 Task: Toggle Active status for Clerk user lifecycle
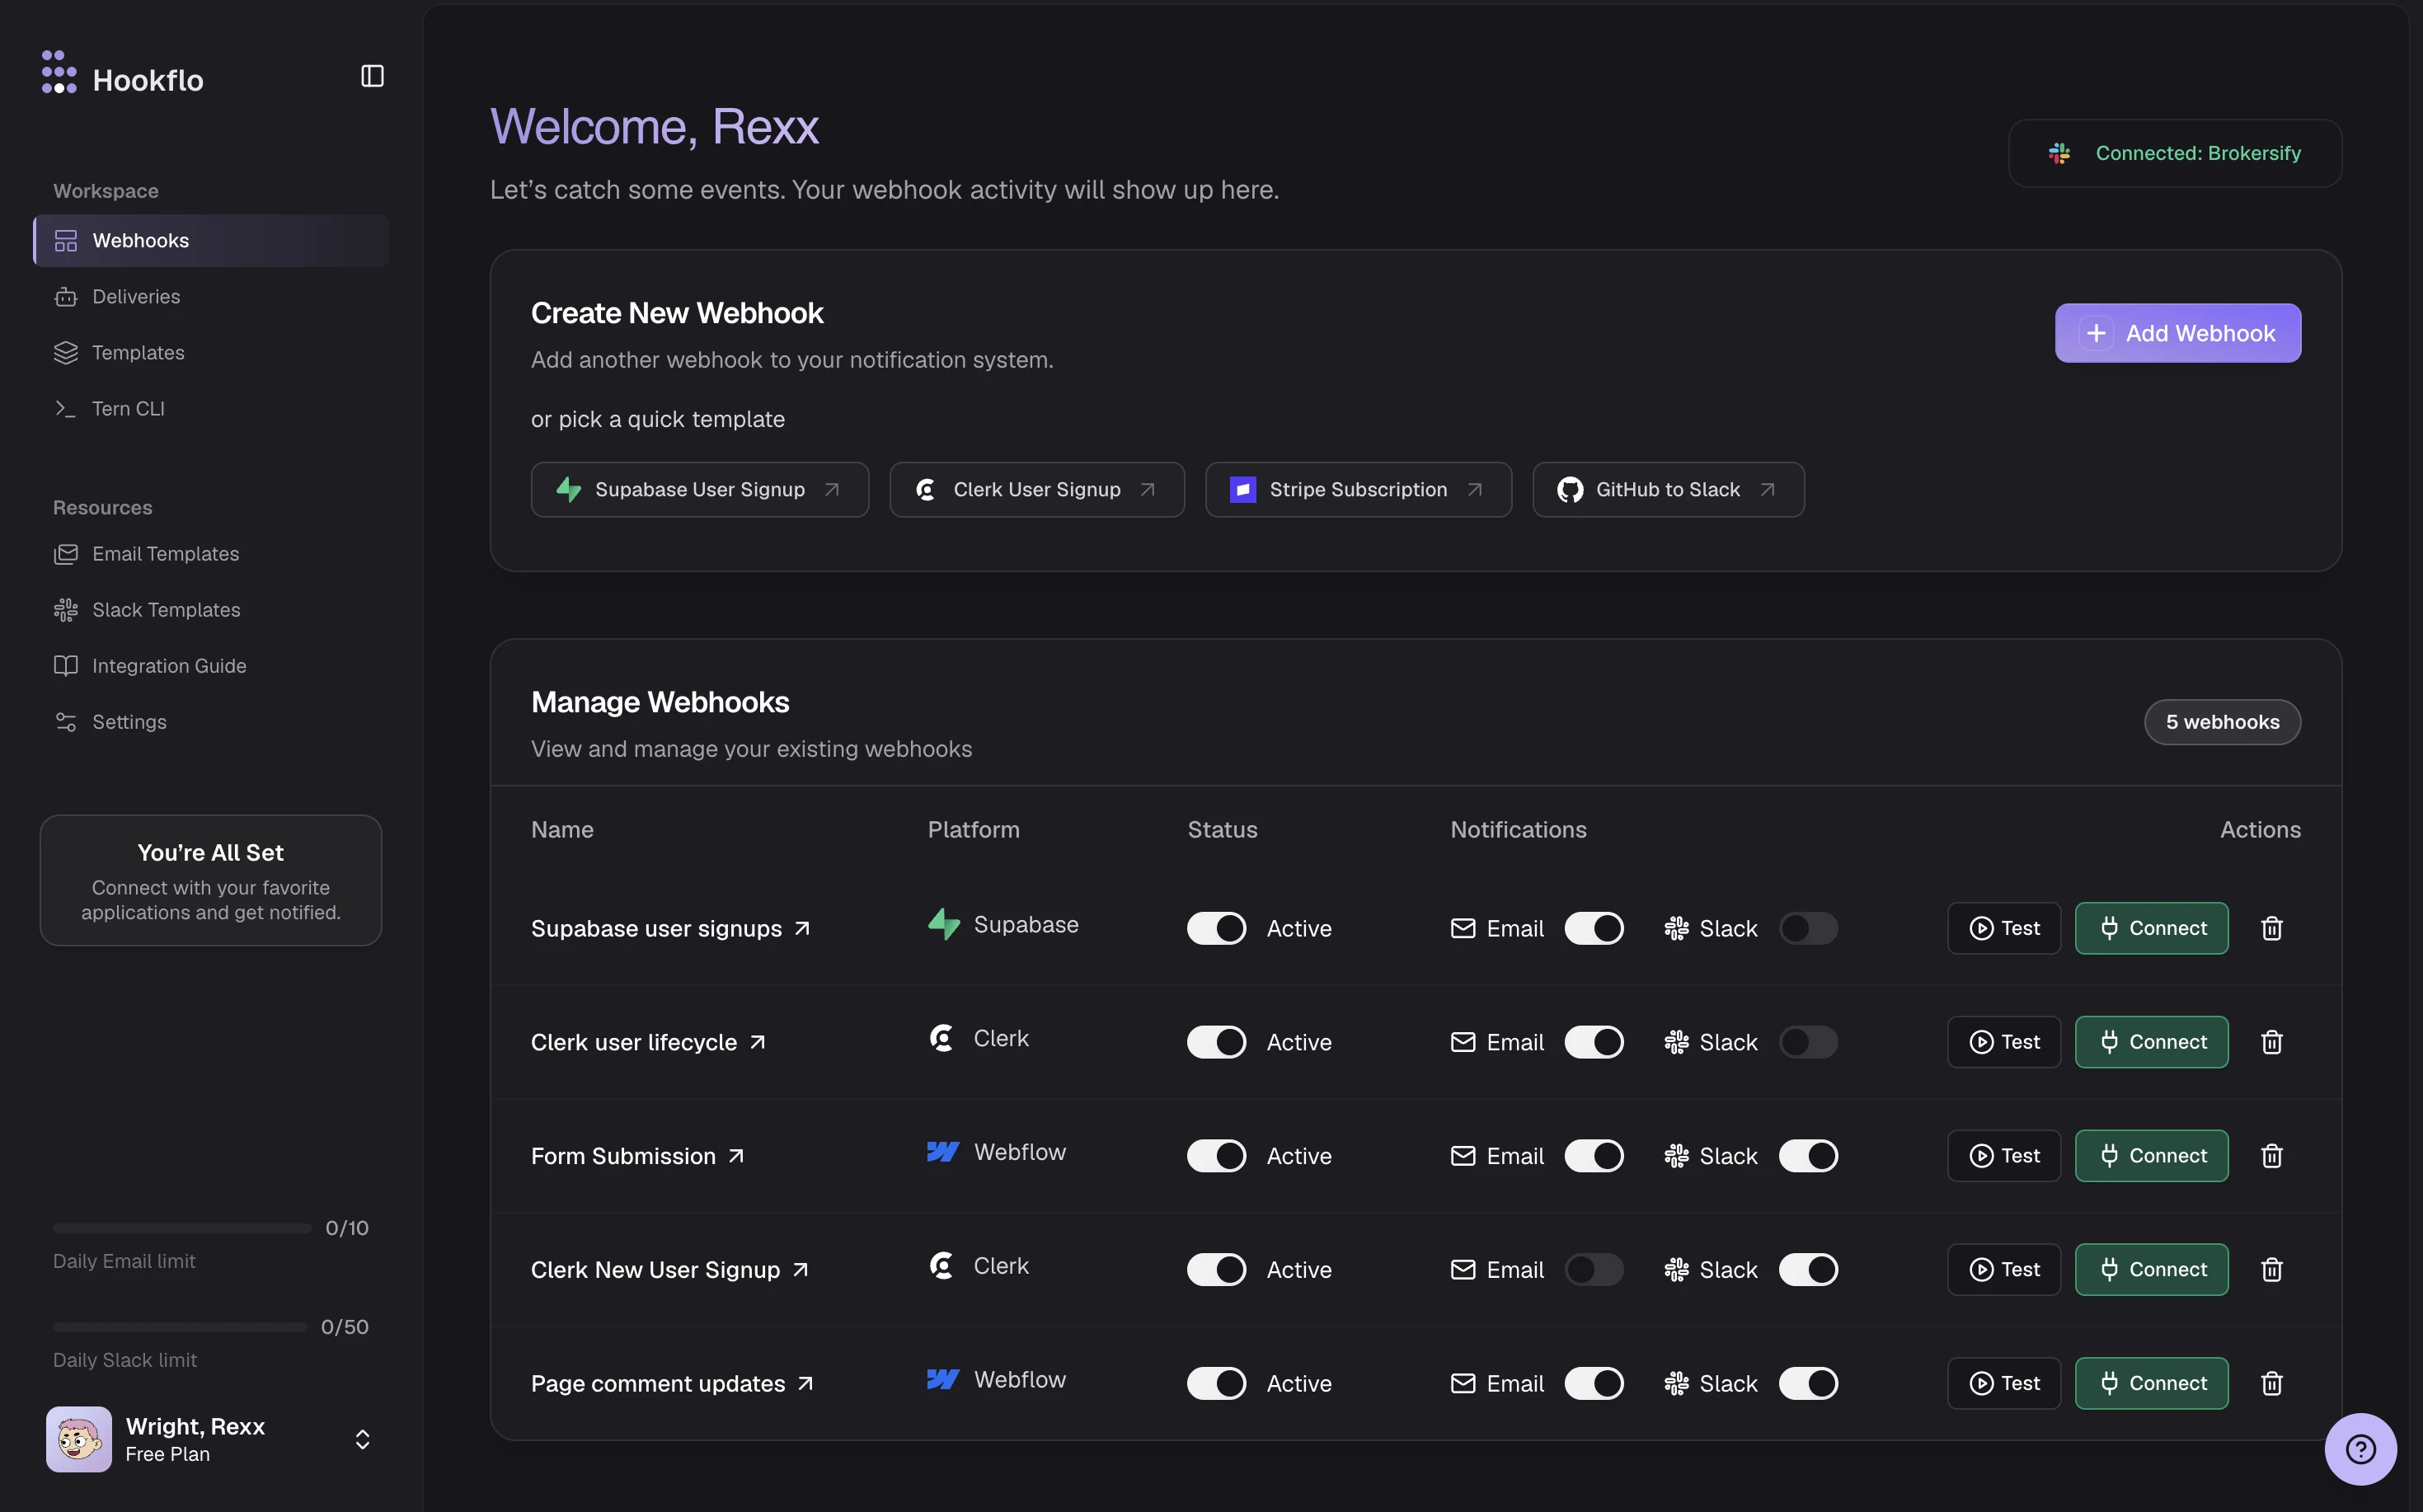(x=1216, y=1042)
